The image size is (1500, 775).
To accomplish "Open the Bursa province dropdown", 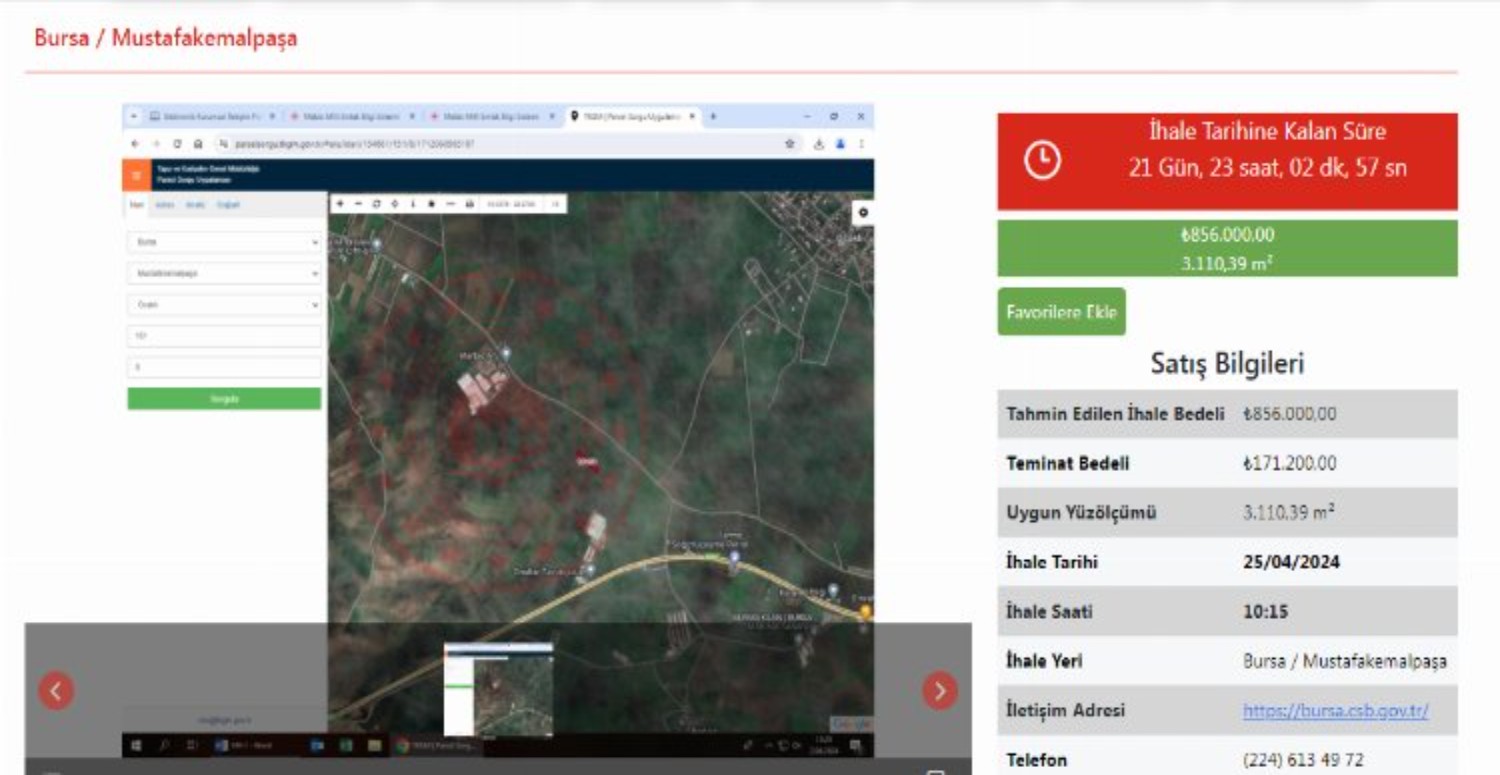I will click(224, 242).
